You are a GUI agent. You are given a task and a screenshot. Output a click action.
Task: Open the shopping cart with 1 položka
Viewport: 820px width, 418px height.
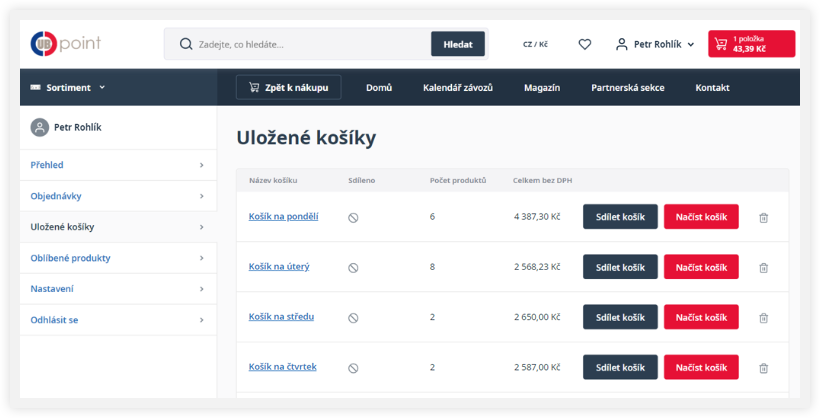(751, 44)
